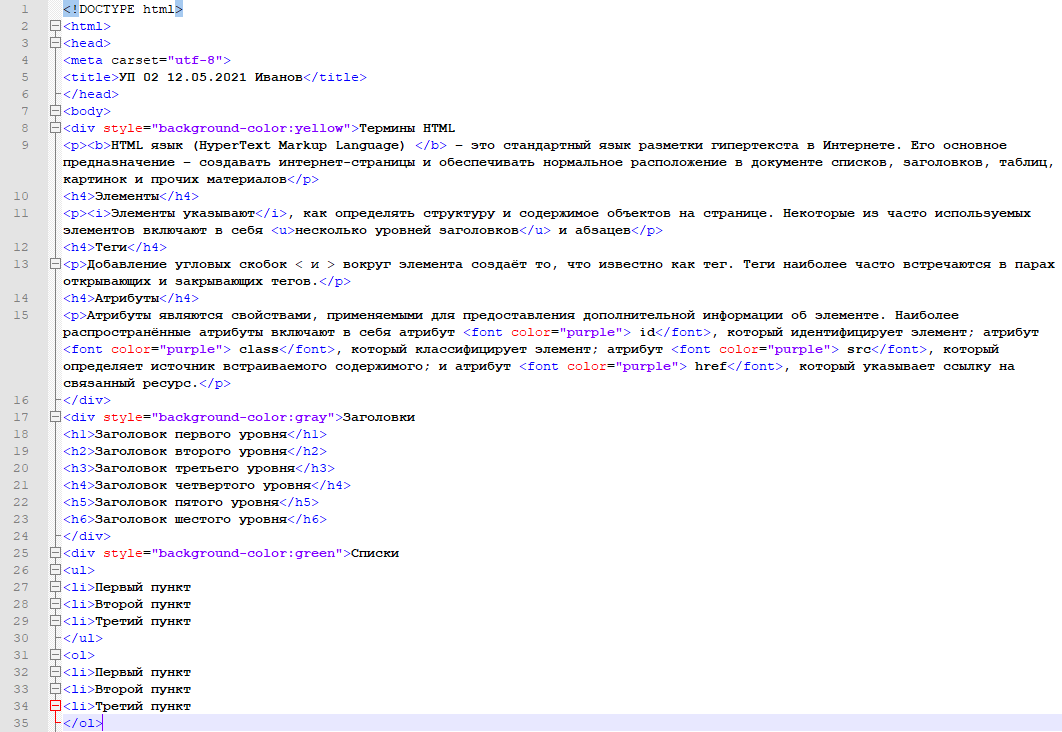Click the 'Заголовки' text on line 17
This screenshot has height=732, width=1062.
click(379, 417)
